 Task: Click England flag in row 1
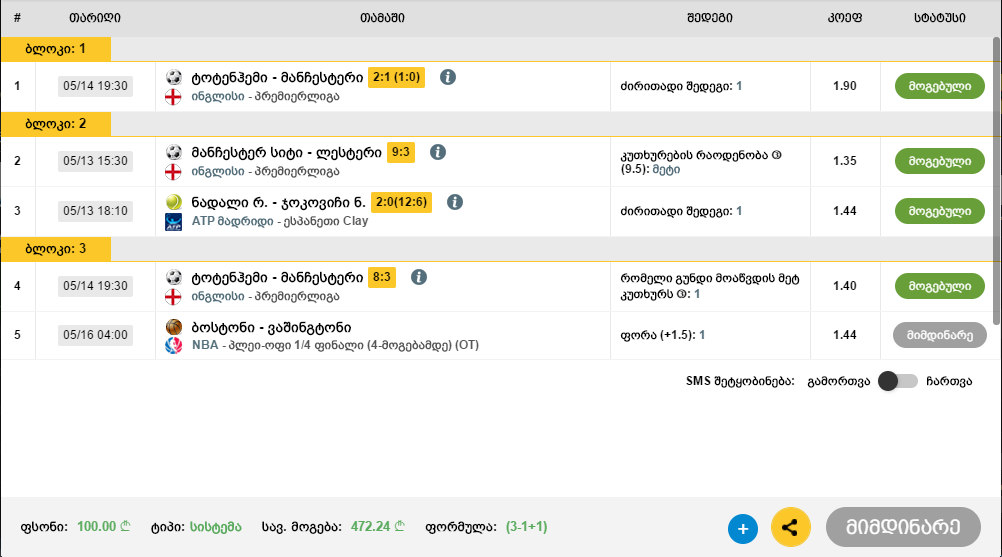(x=173, y=97)
